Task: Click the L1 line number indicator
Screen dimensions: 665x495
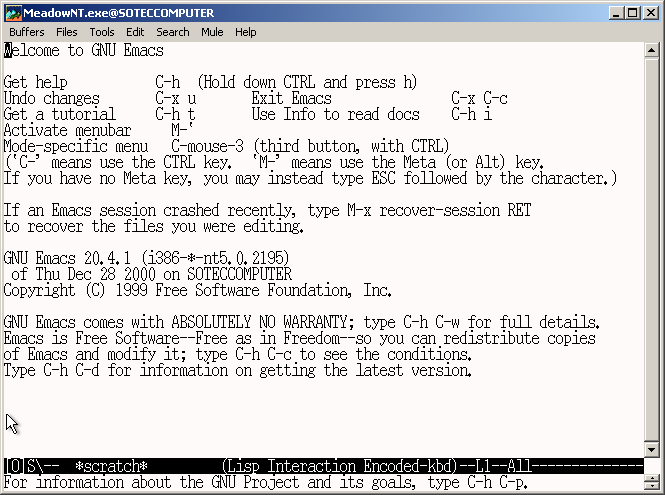Action: (x=483, y=466)
